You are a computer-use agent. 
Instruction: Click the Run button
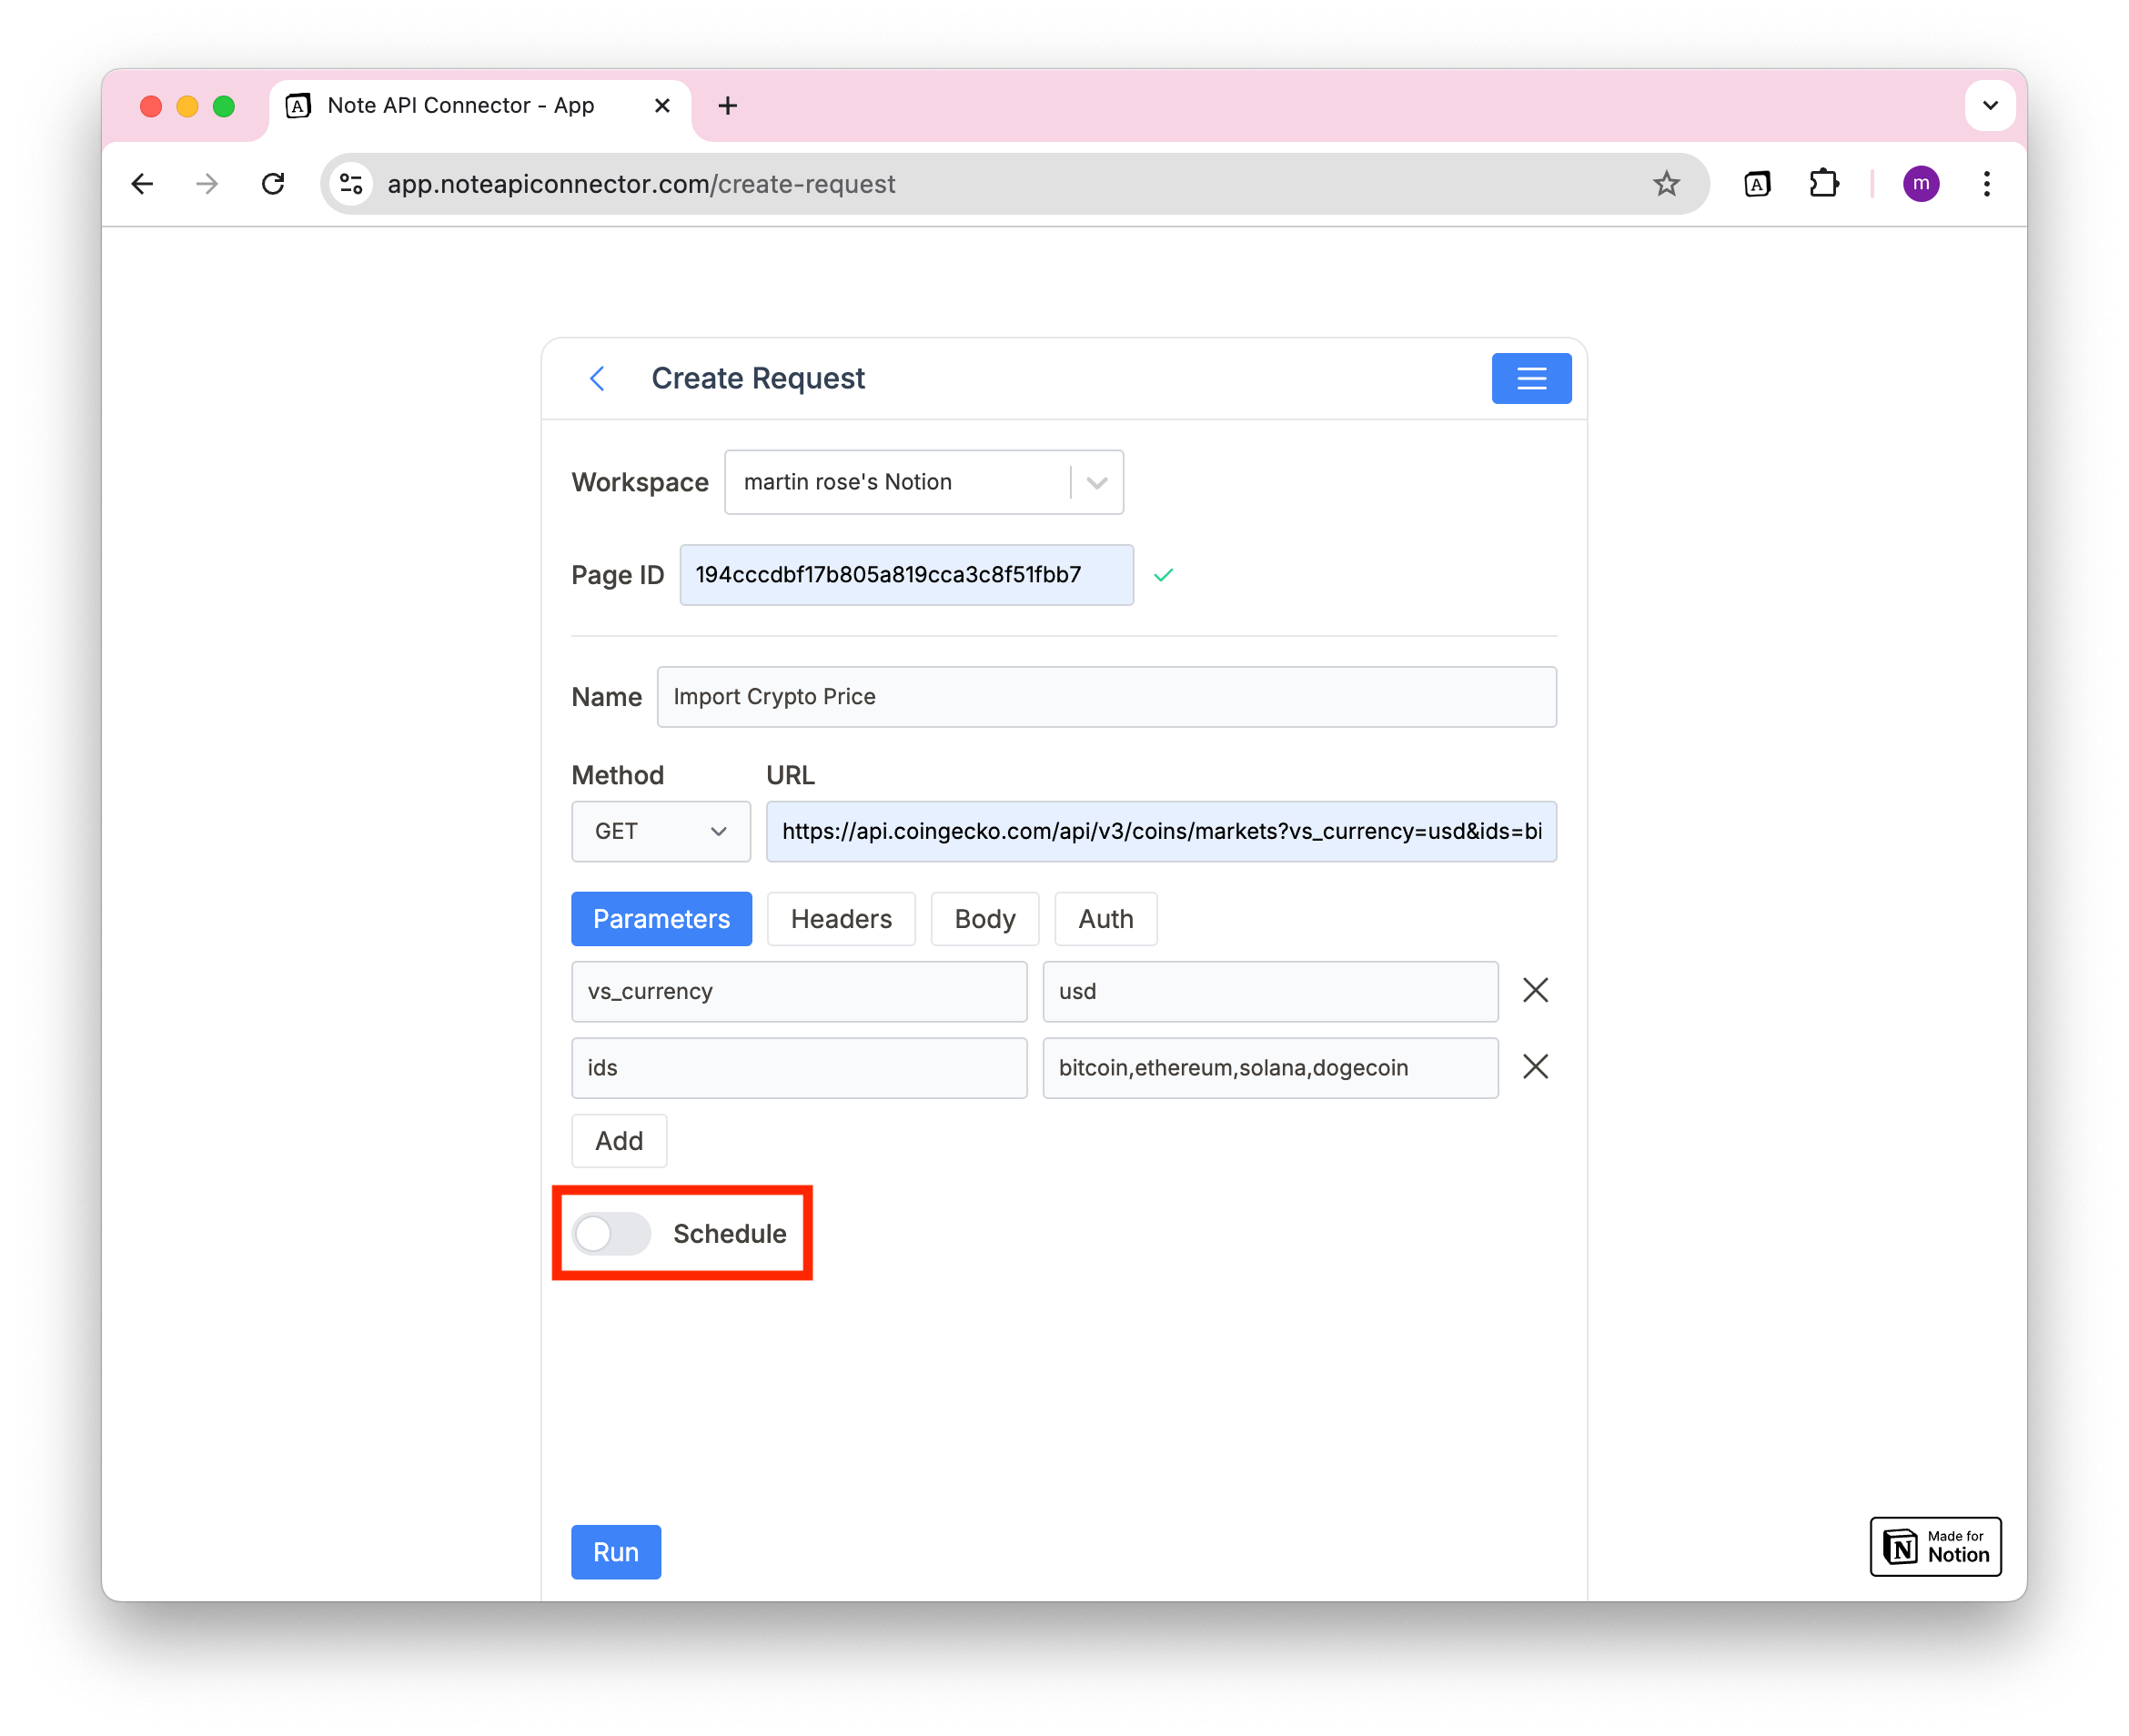tap(616, 1551)
